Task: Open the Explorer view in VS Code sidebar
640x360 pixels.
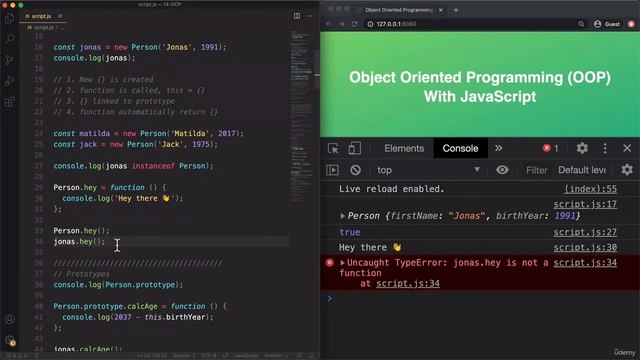Action: pyautogui.click(x=9, y=18)
